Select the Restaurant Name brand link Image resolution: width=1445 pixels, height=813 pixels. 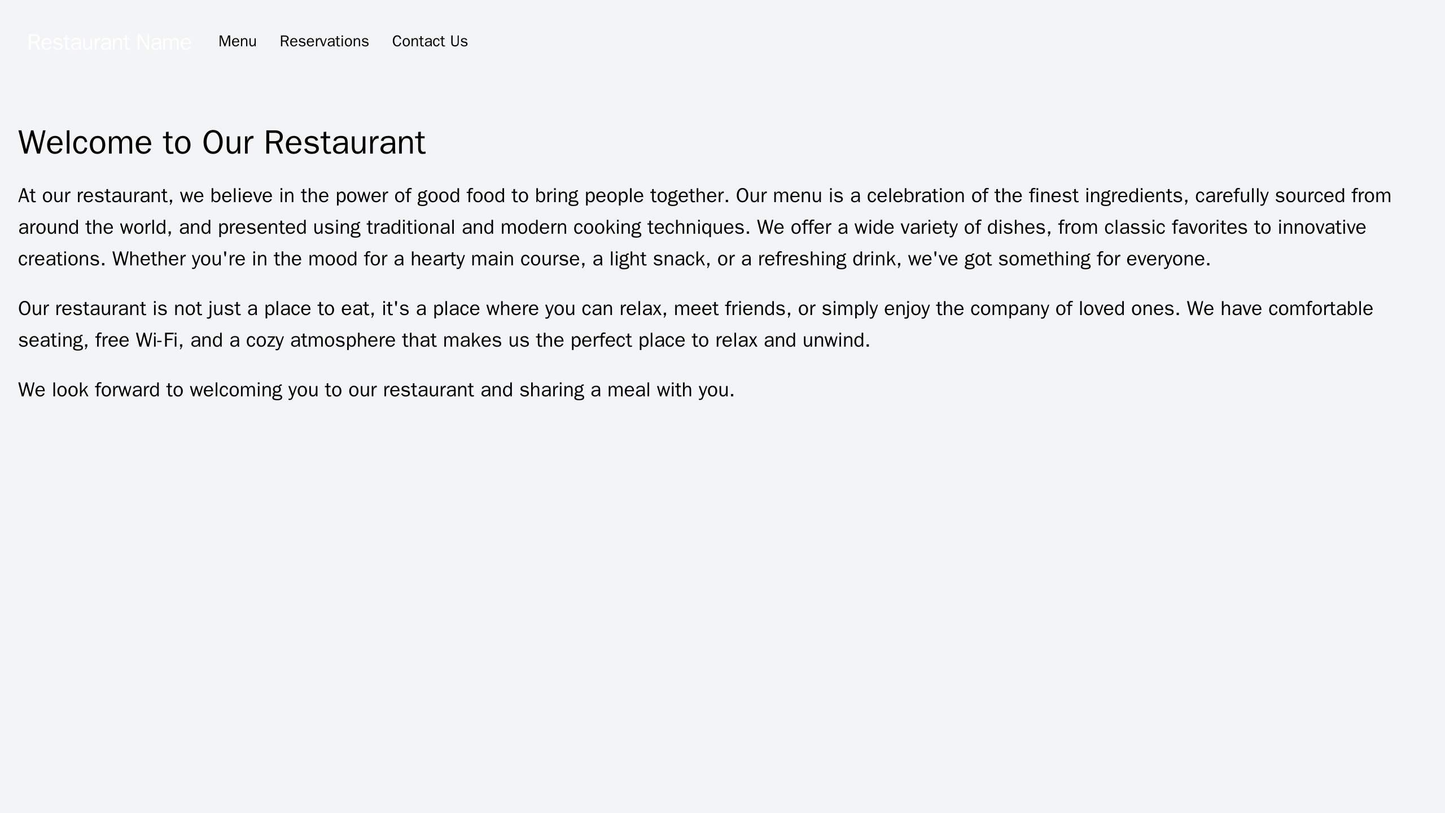(x=109, y=41)
